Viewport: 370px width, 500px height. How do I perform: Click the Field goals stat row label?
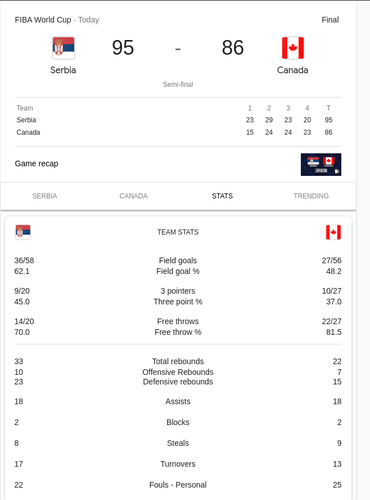(x=178, y=260)
